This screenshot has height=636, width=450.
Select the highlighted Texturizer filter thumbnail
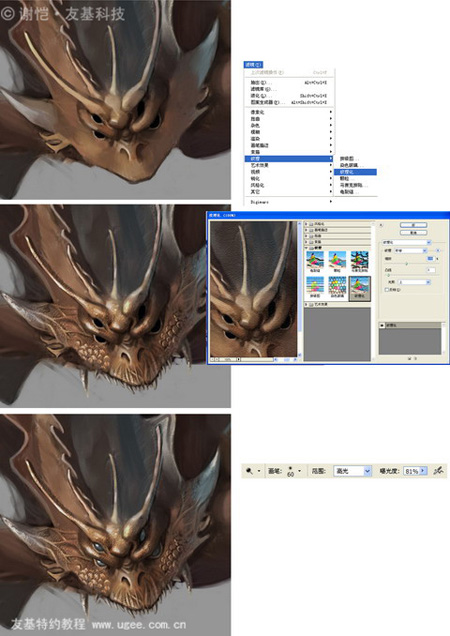(x=360, y=288)
